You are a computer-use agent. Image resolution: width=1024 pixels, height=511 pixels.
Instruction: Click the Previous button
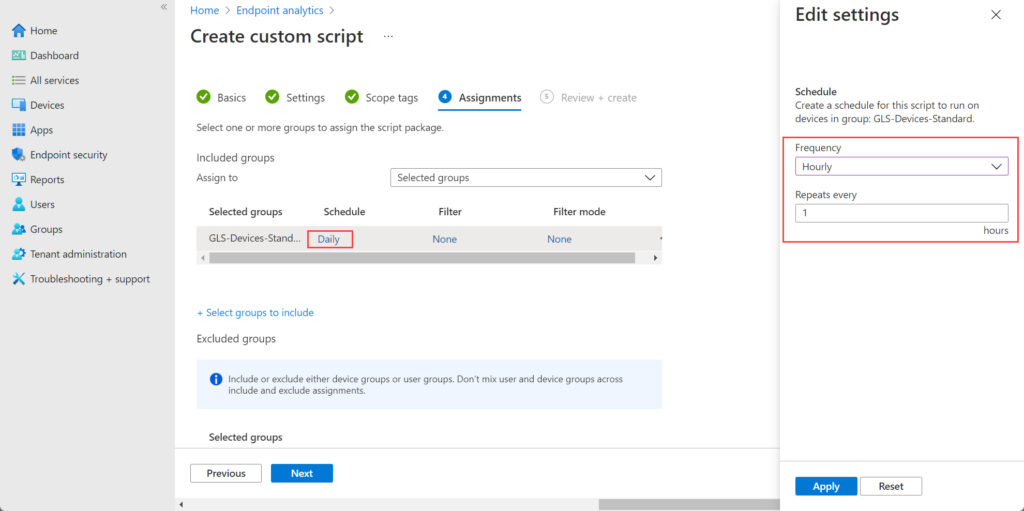coord(226,473)
